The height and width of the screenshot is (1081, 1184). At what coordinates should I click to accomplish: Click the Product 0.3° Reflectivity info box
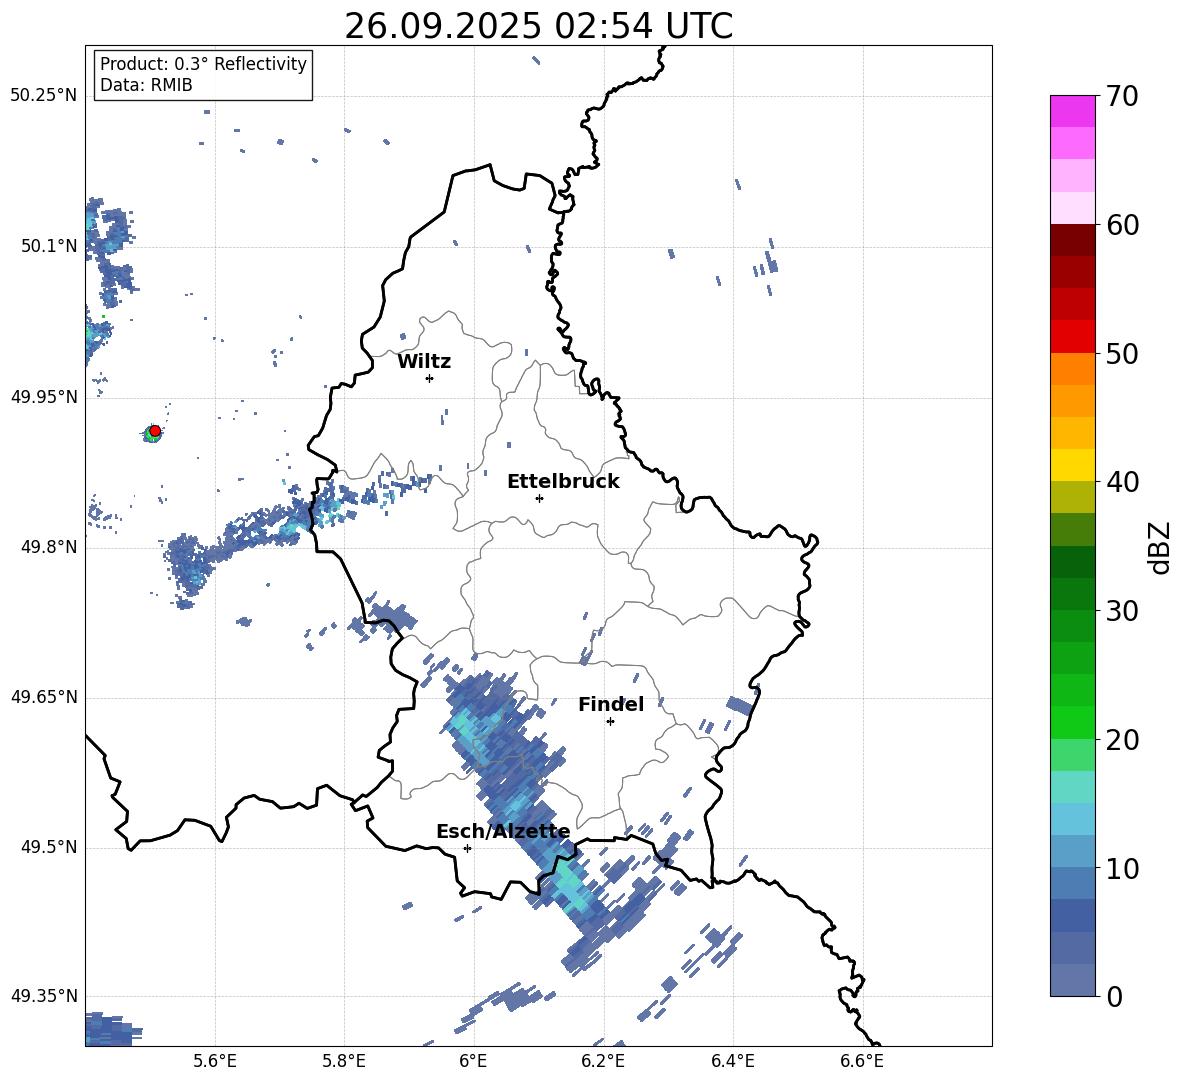(203, 74)
